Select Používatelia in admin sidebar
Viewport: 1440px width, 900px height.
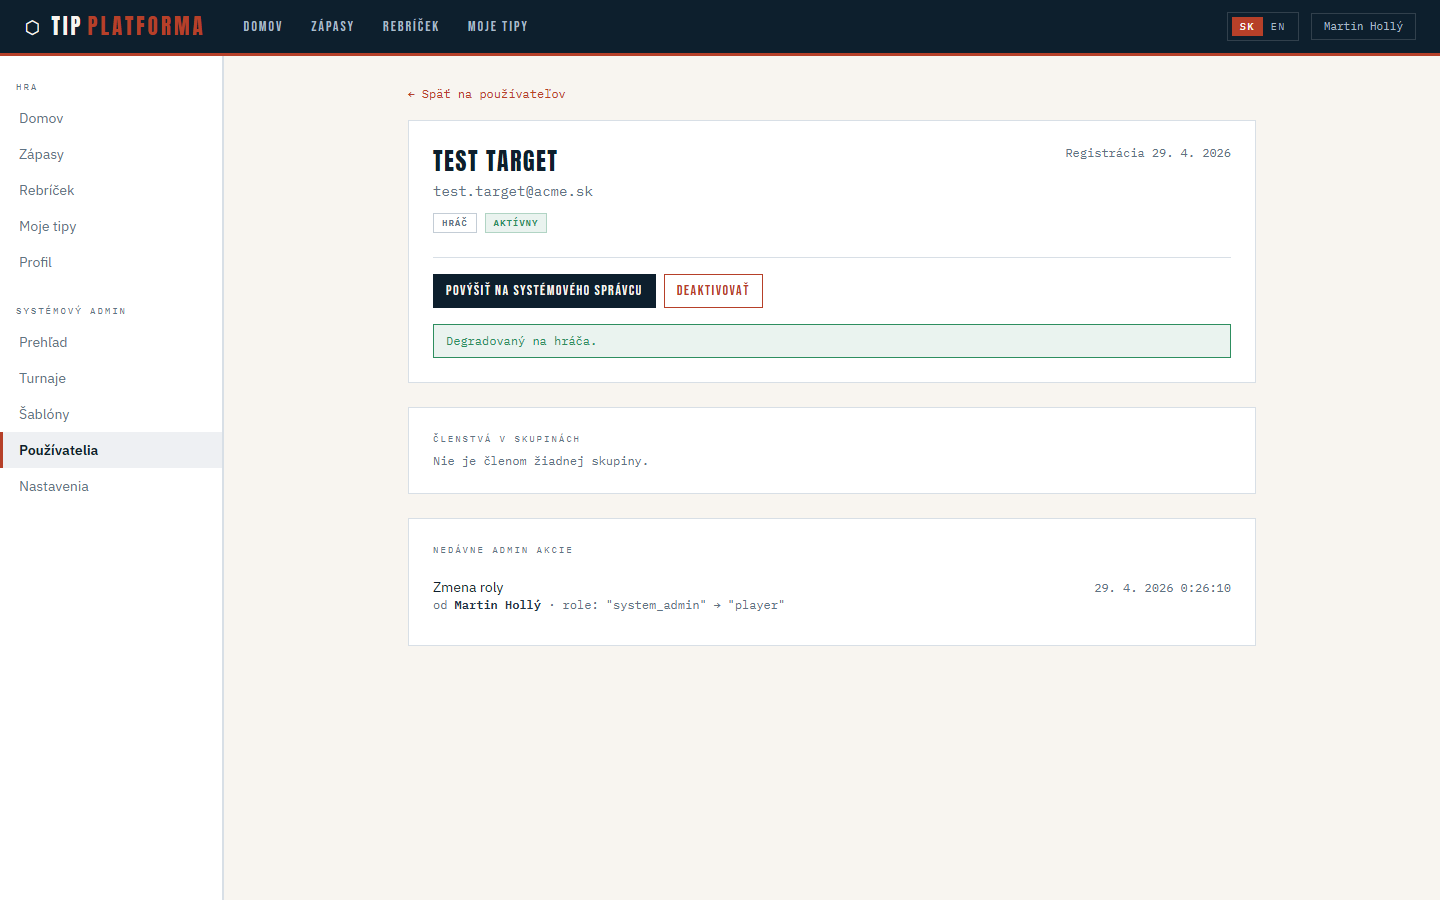click(x=59, y=450)
